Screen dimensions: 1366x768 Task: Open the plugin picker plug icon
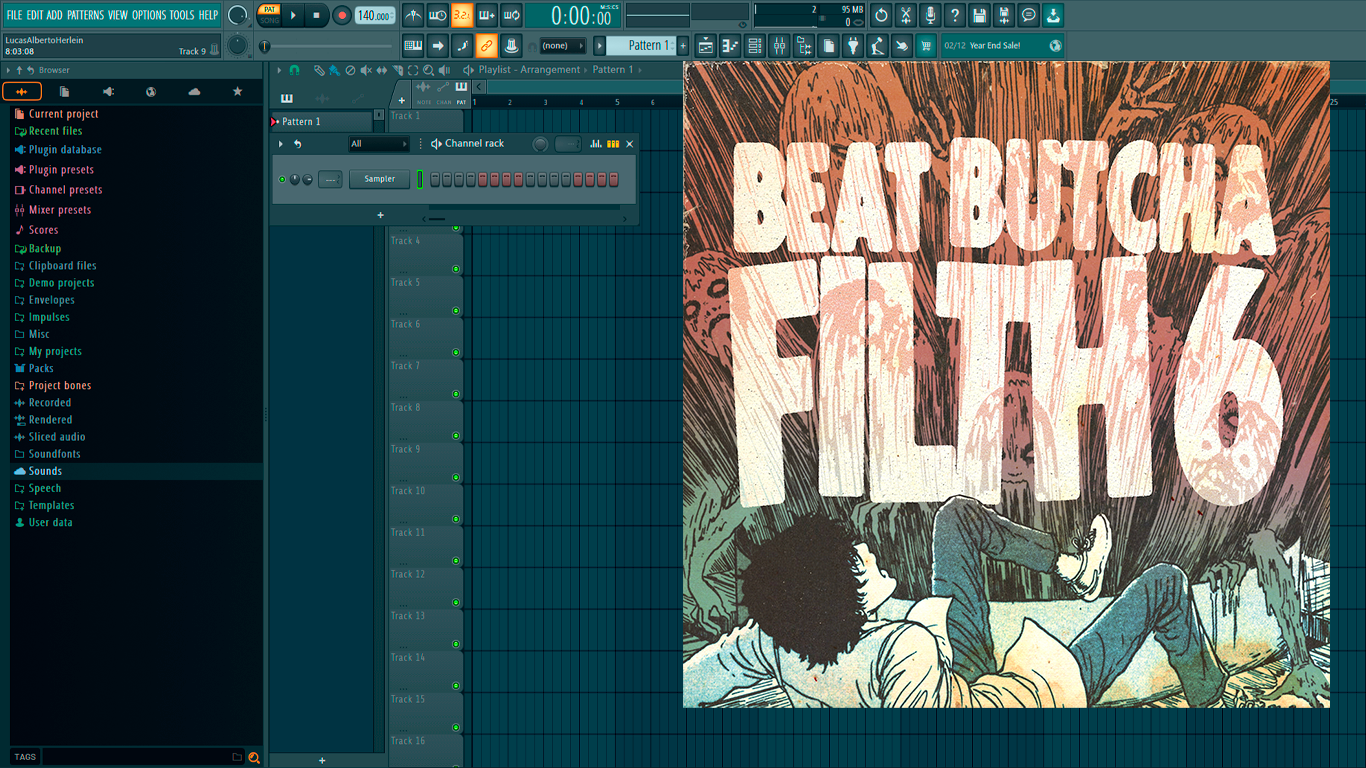pyautogui.click(x=853, y=45)
